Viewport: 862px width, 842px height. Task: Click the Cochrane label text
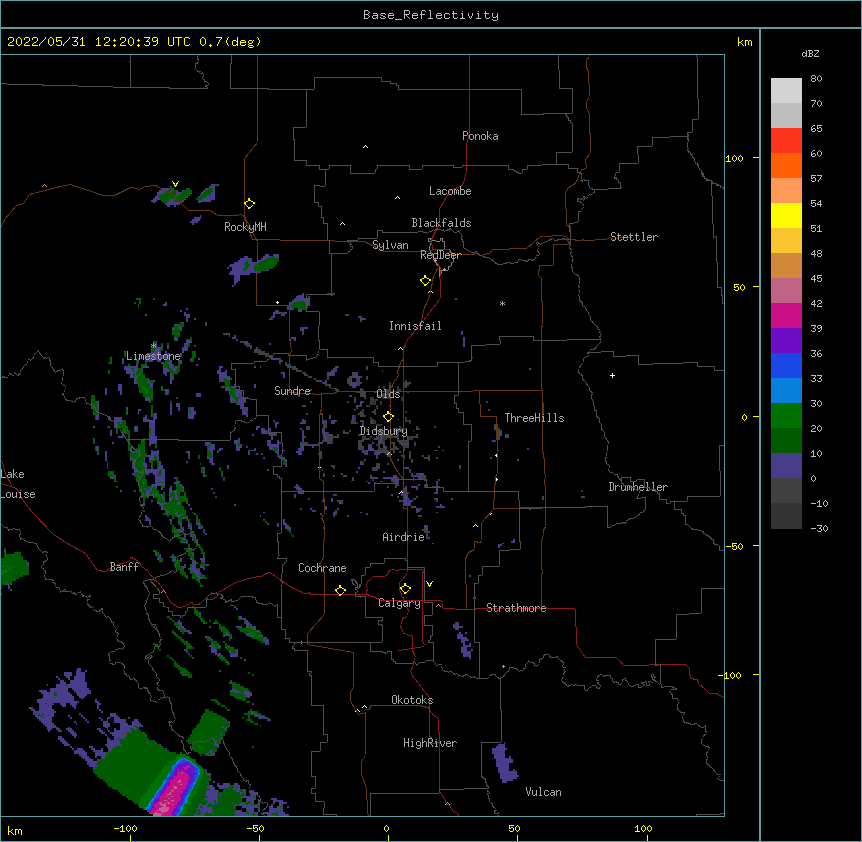(x=322, y=568)
